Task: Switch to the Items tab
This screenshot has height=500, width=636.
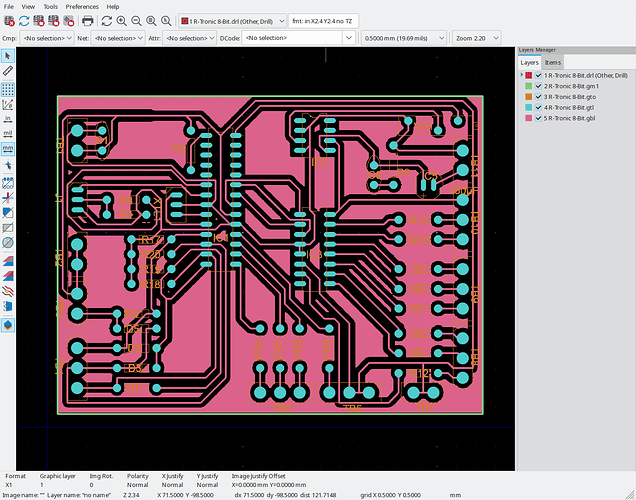Action: click(553, 62)
